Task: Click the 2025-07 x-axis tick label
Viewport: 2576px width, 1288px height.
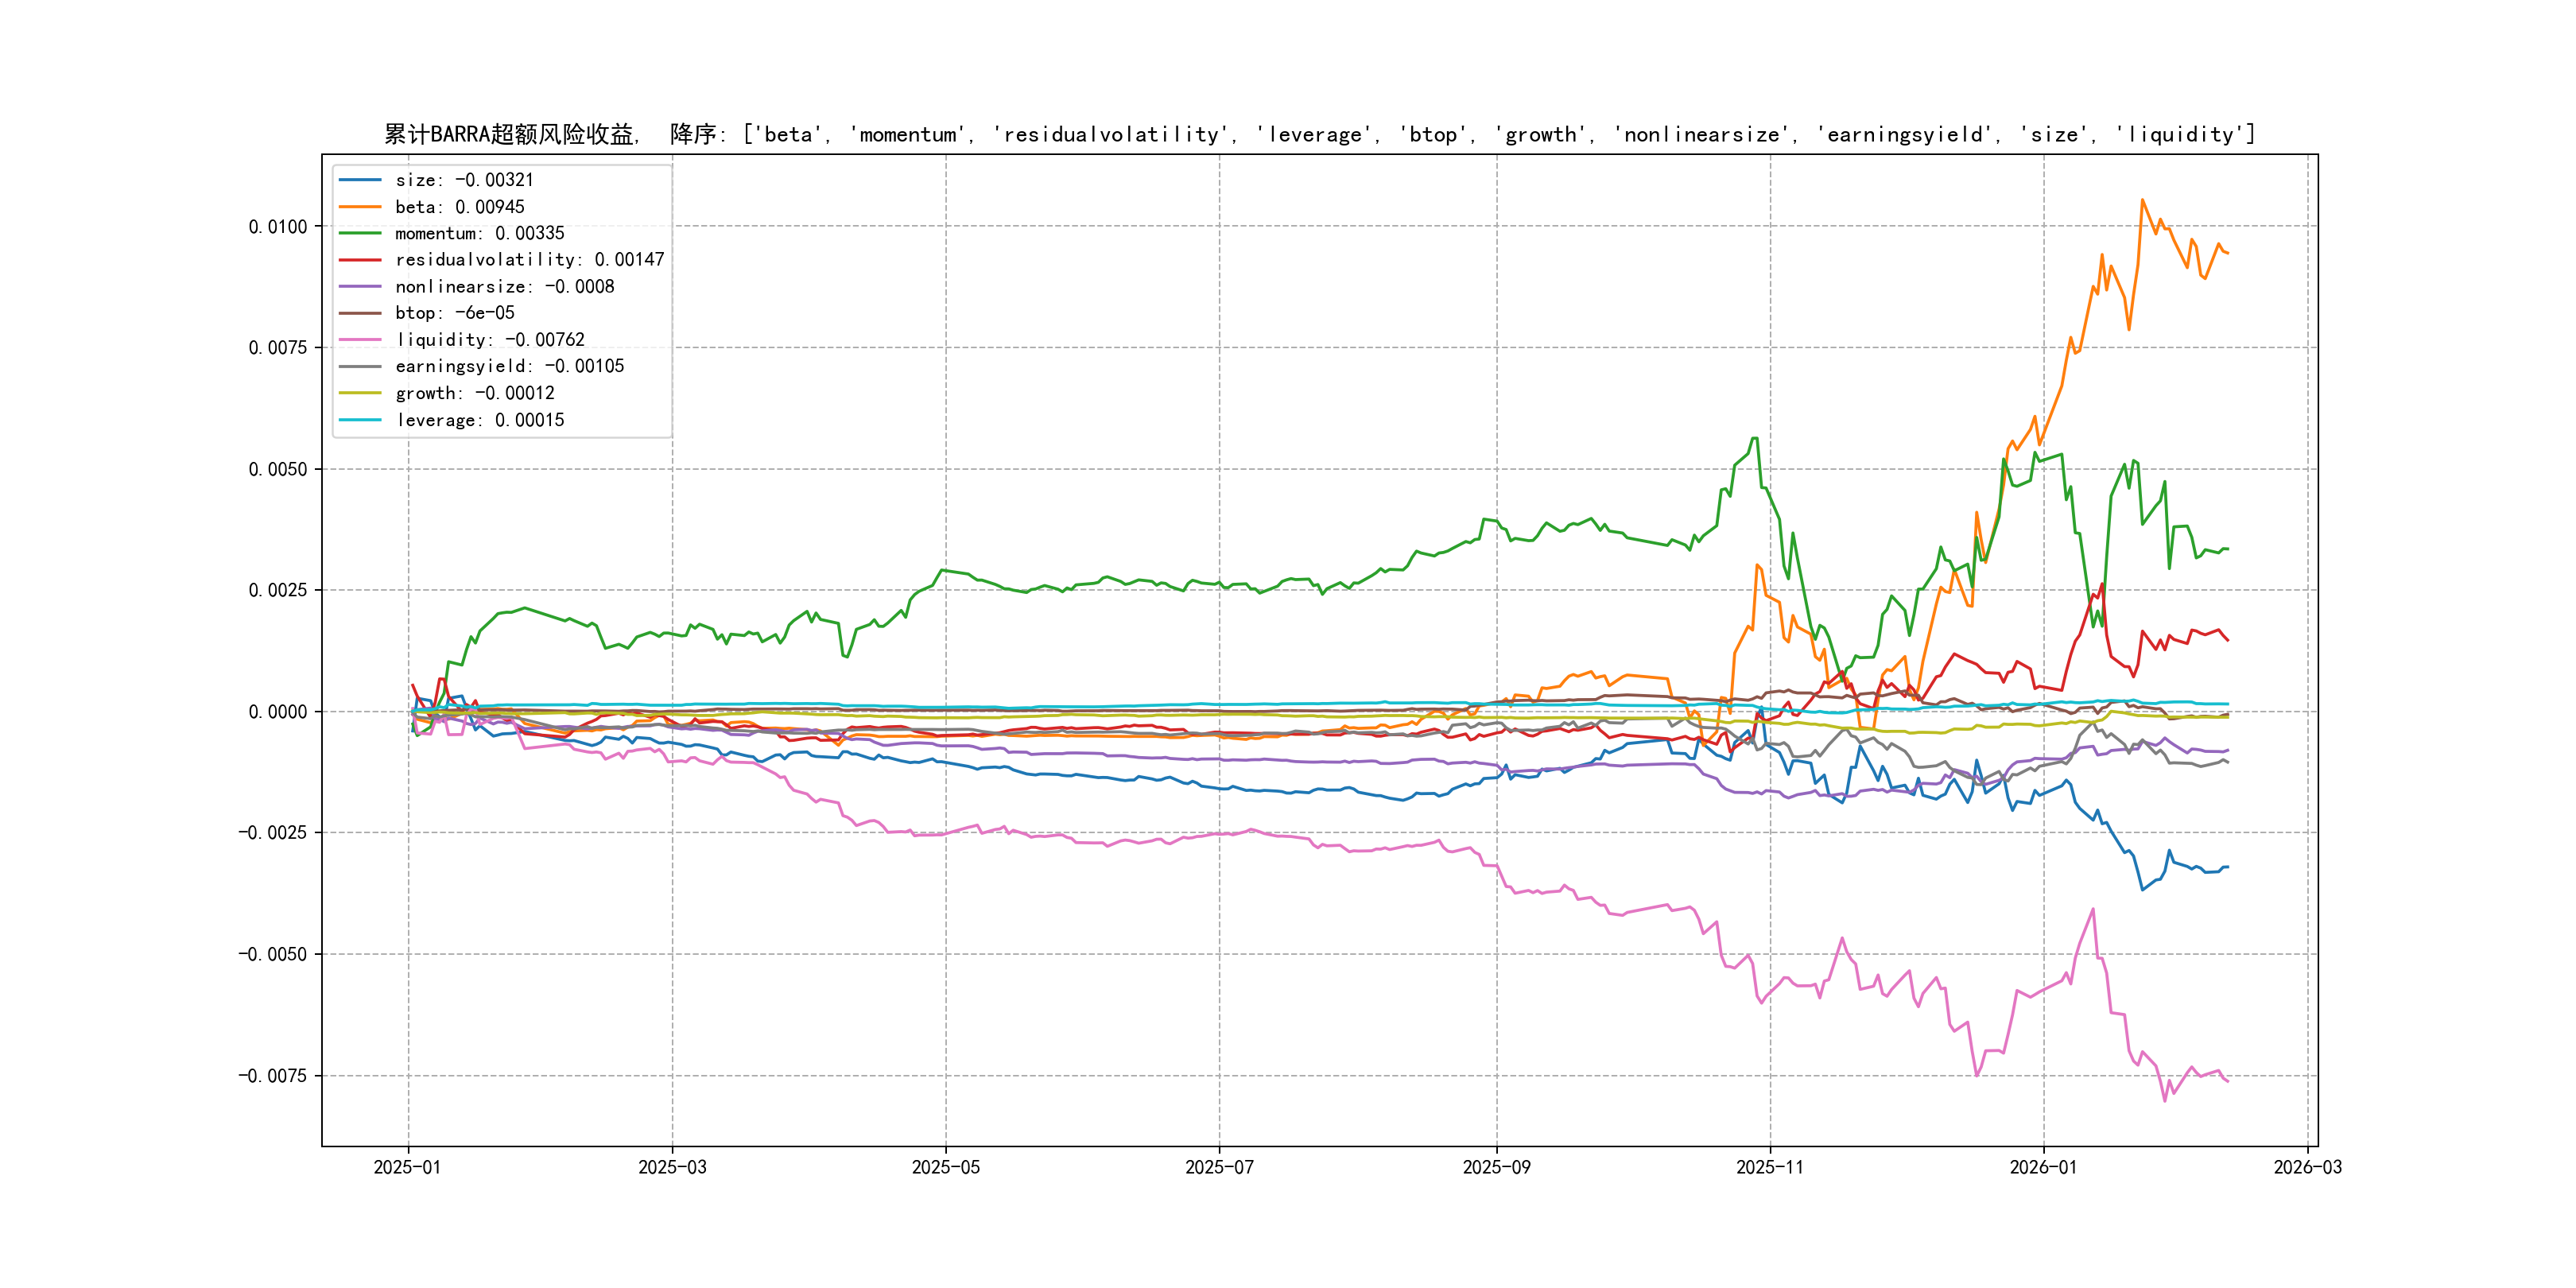Action: coord(1219,1168)
